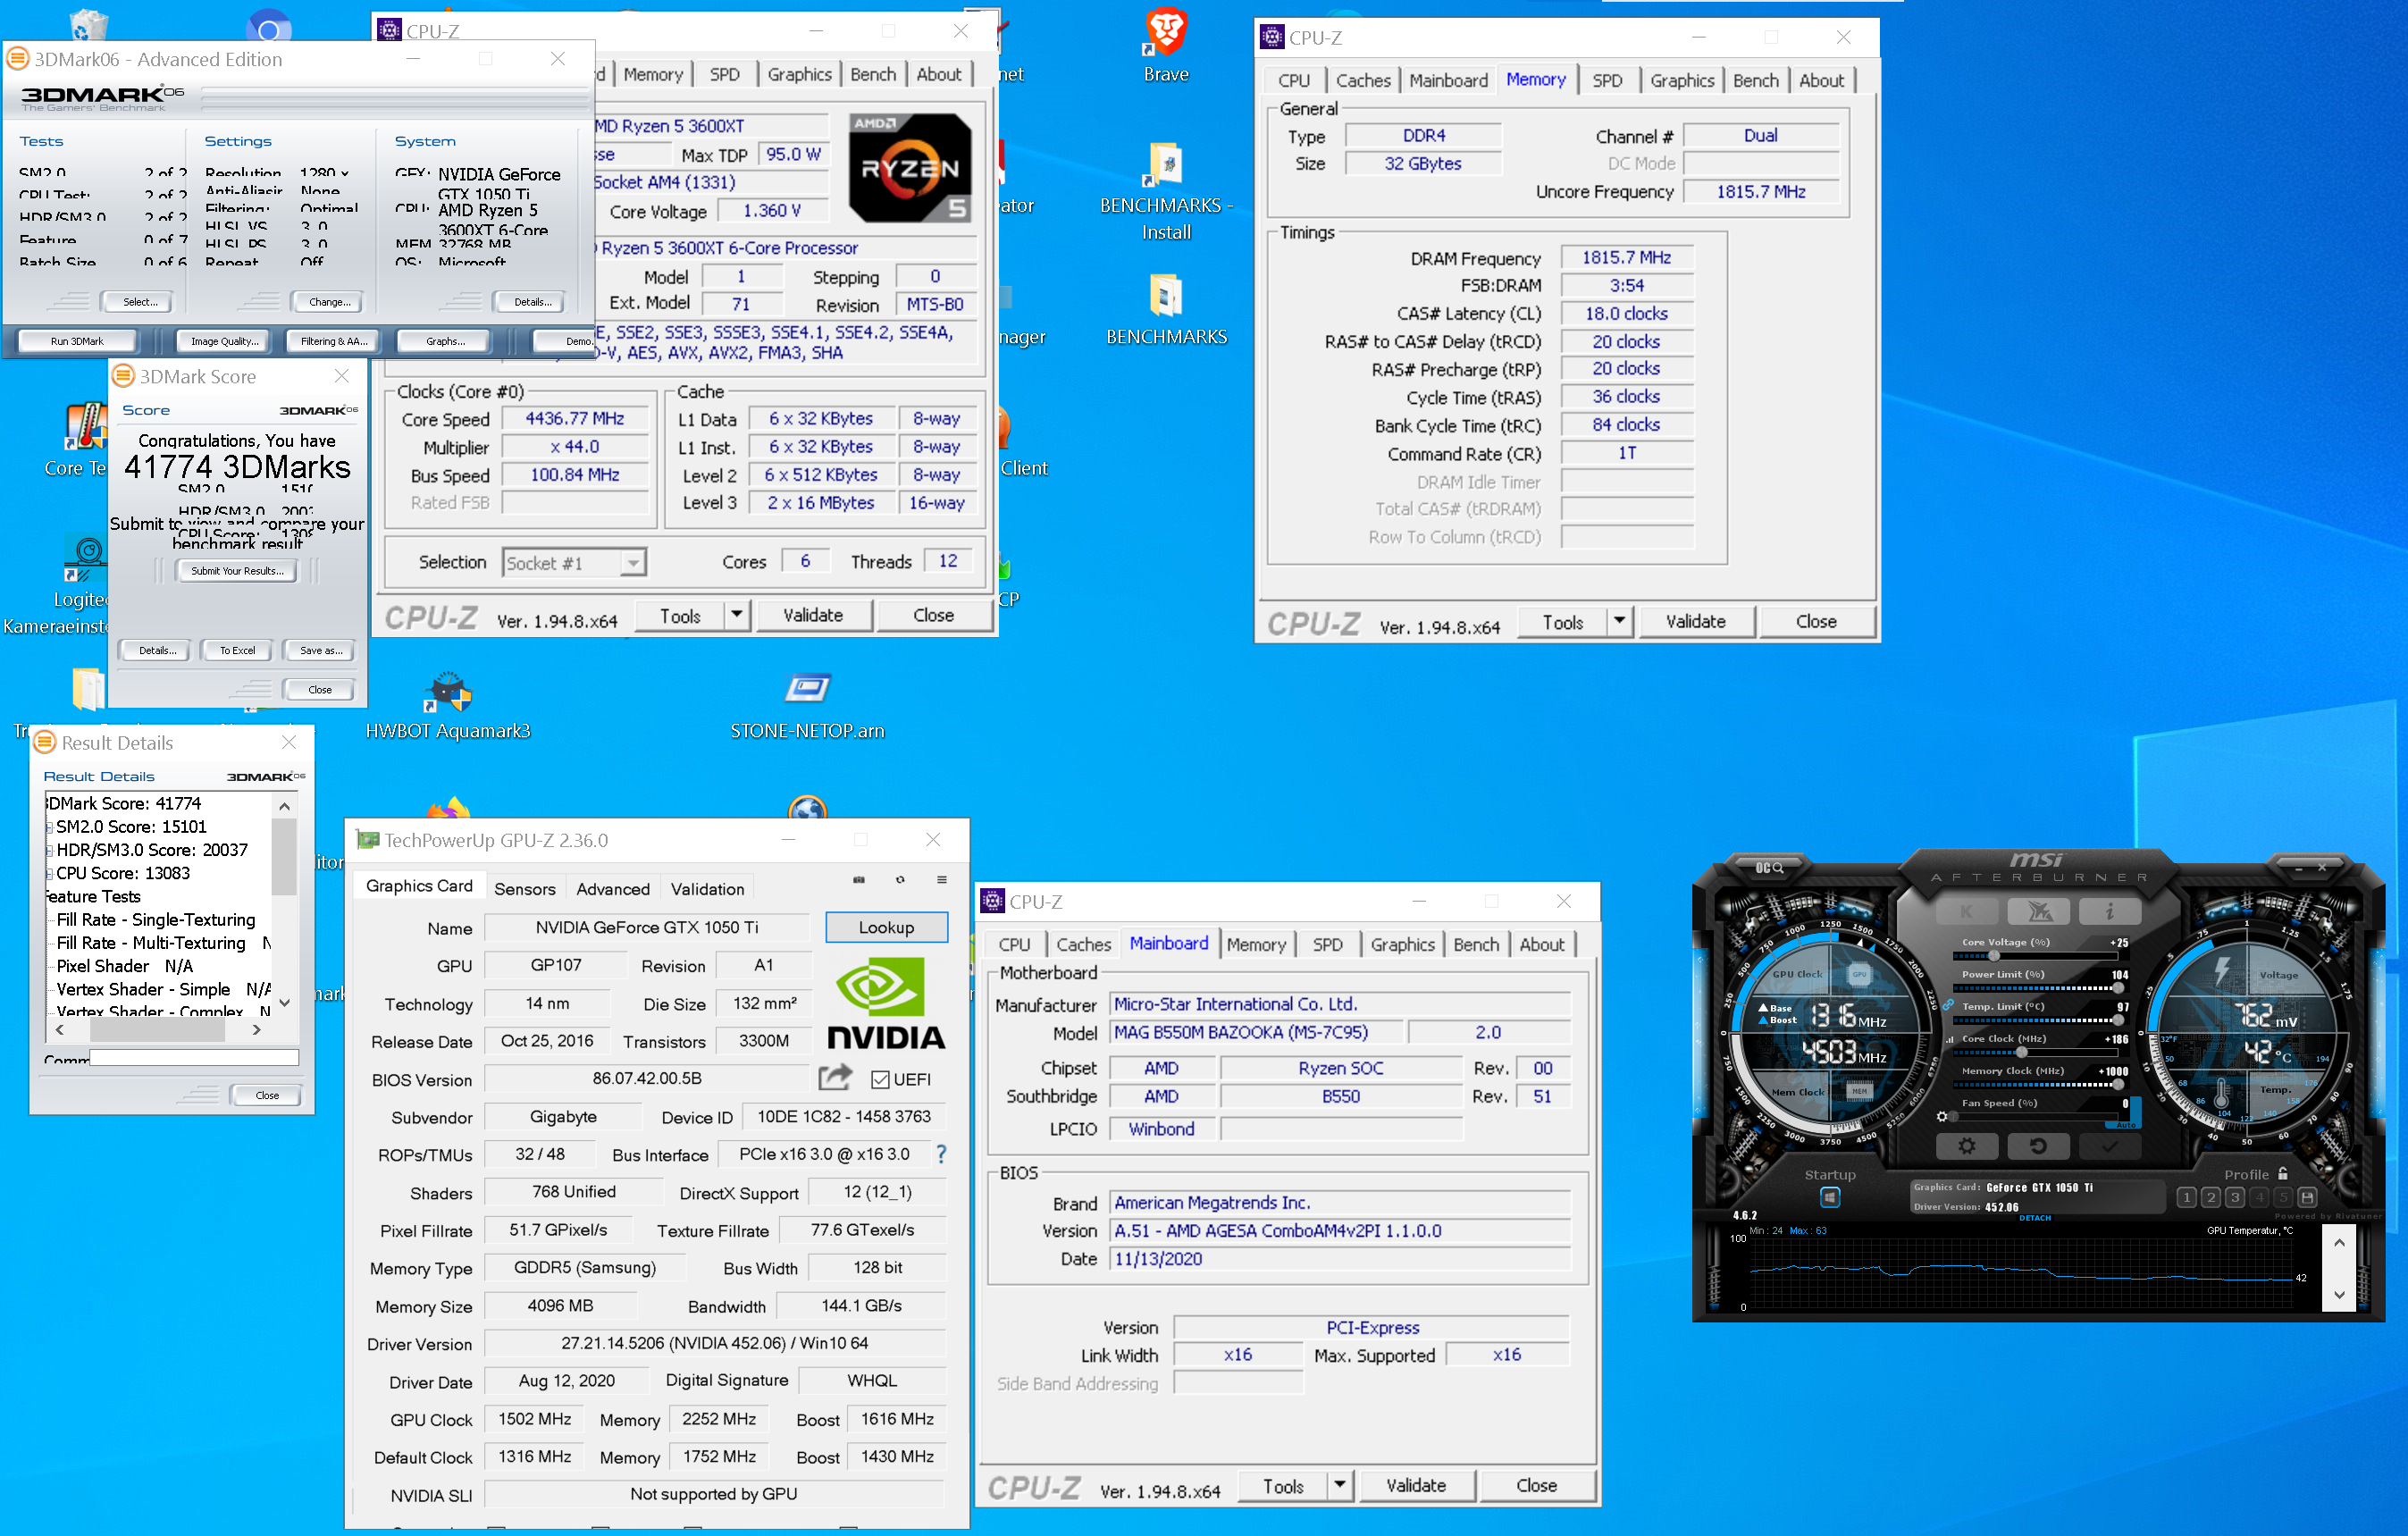Open the Tools dropdown arrow in CPU-Z Memory window

(1619, 621)
